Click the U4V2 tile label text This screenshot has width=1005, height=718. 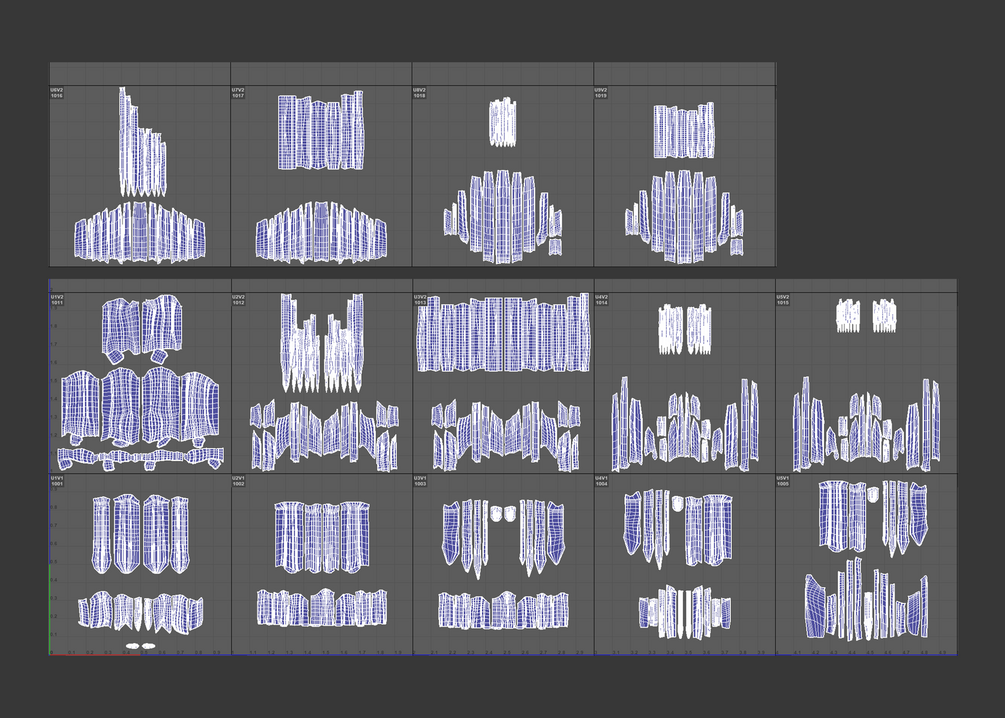(x=601, y=297)
